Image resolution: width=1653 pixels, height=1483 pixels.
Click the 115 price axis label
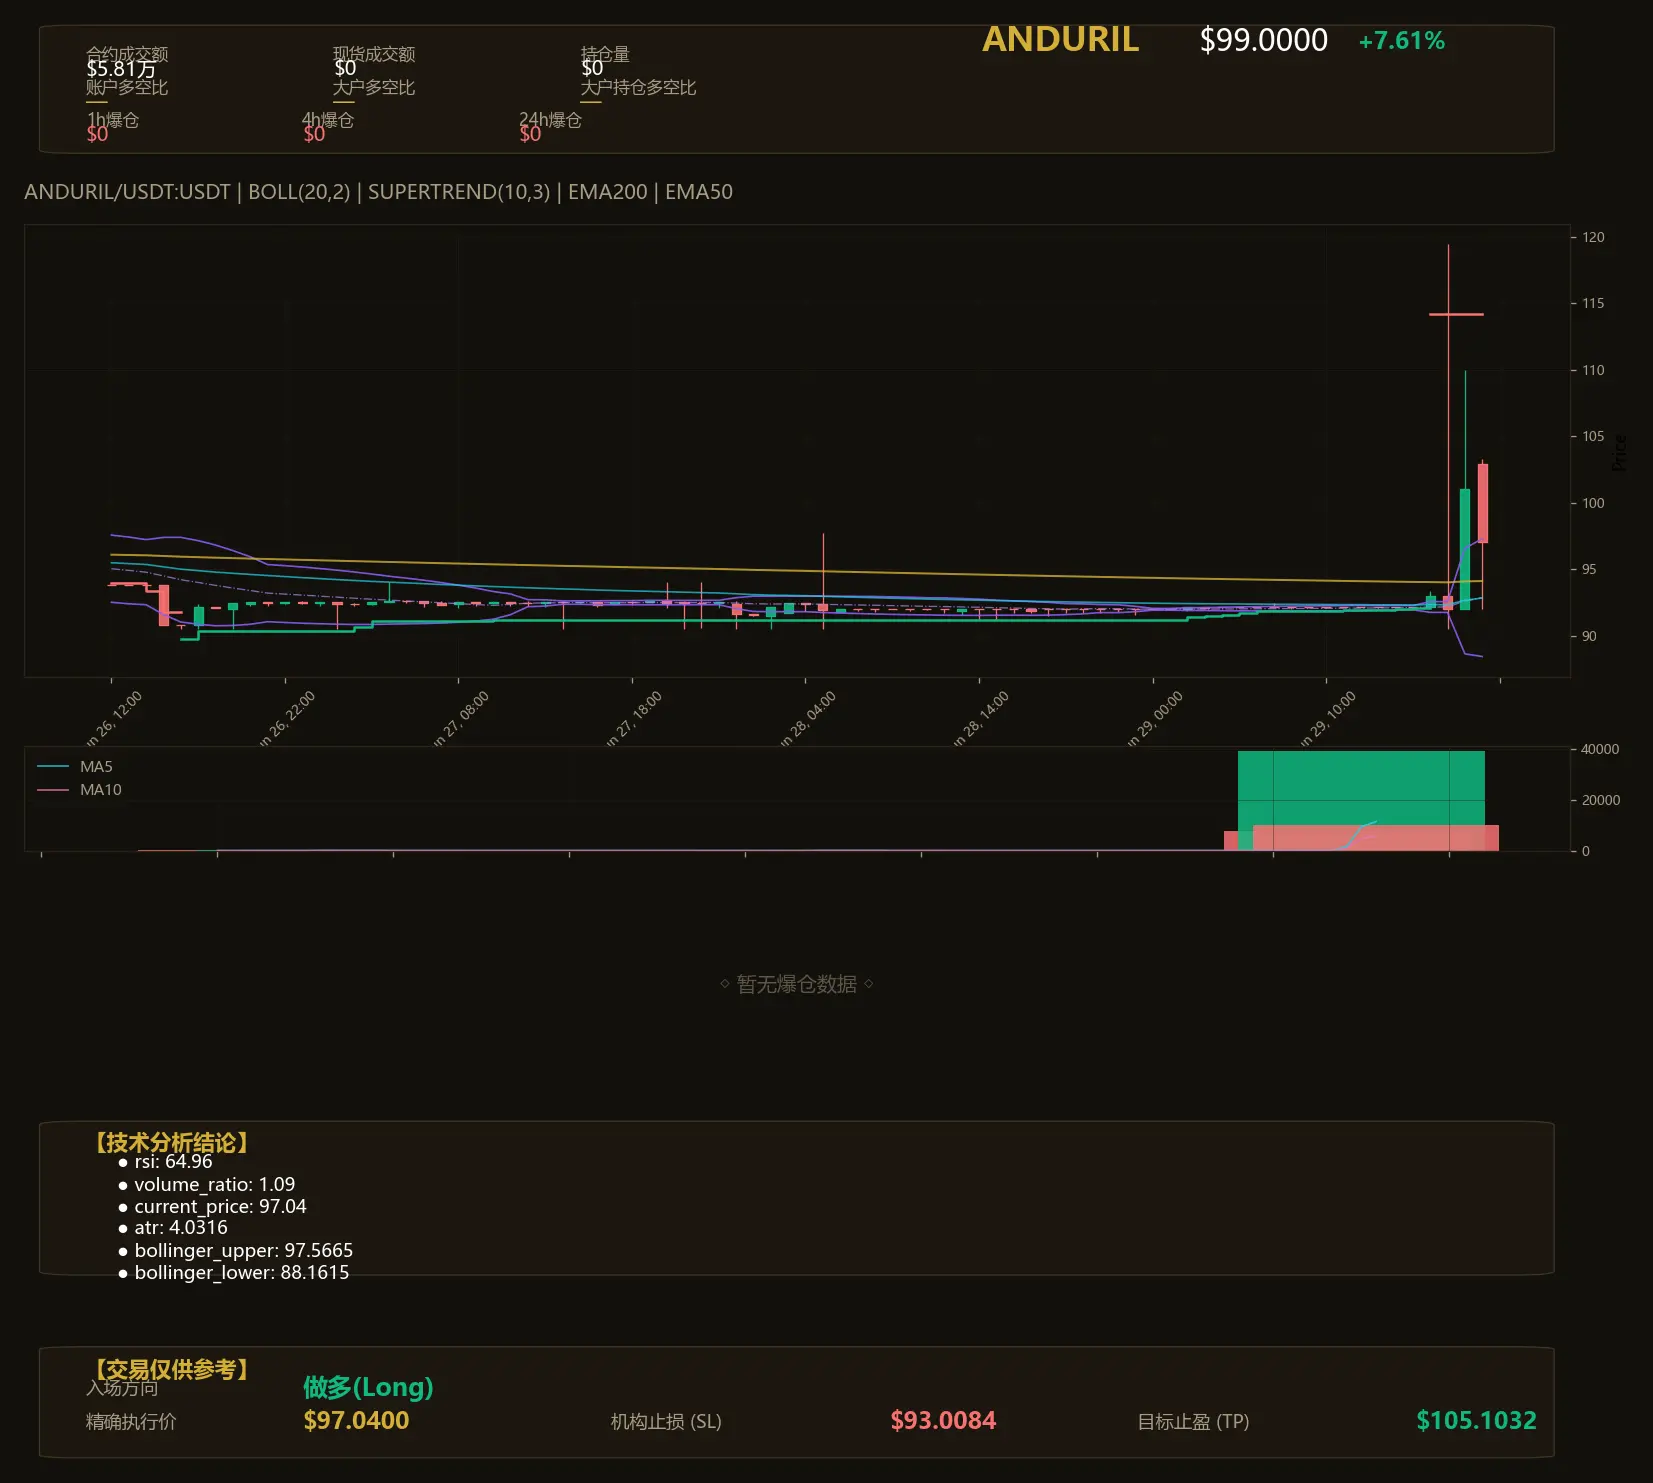(1593, 303)
